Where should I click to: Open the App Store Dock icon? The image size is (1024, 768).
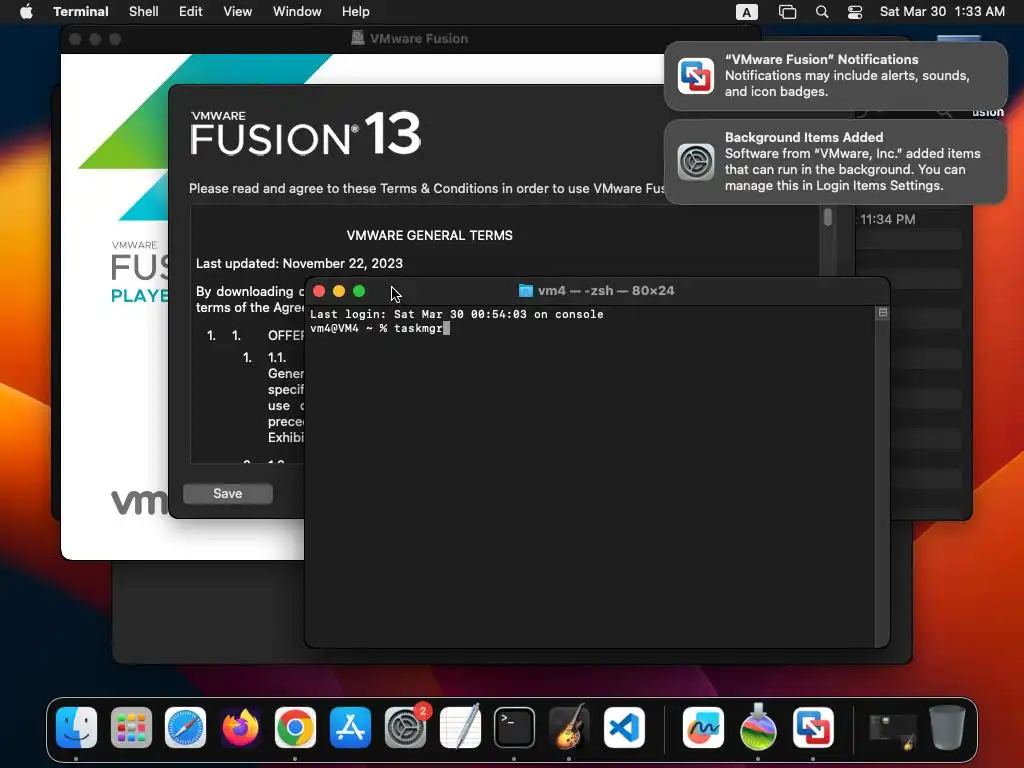tap(350, 727)
